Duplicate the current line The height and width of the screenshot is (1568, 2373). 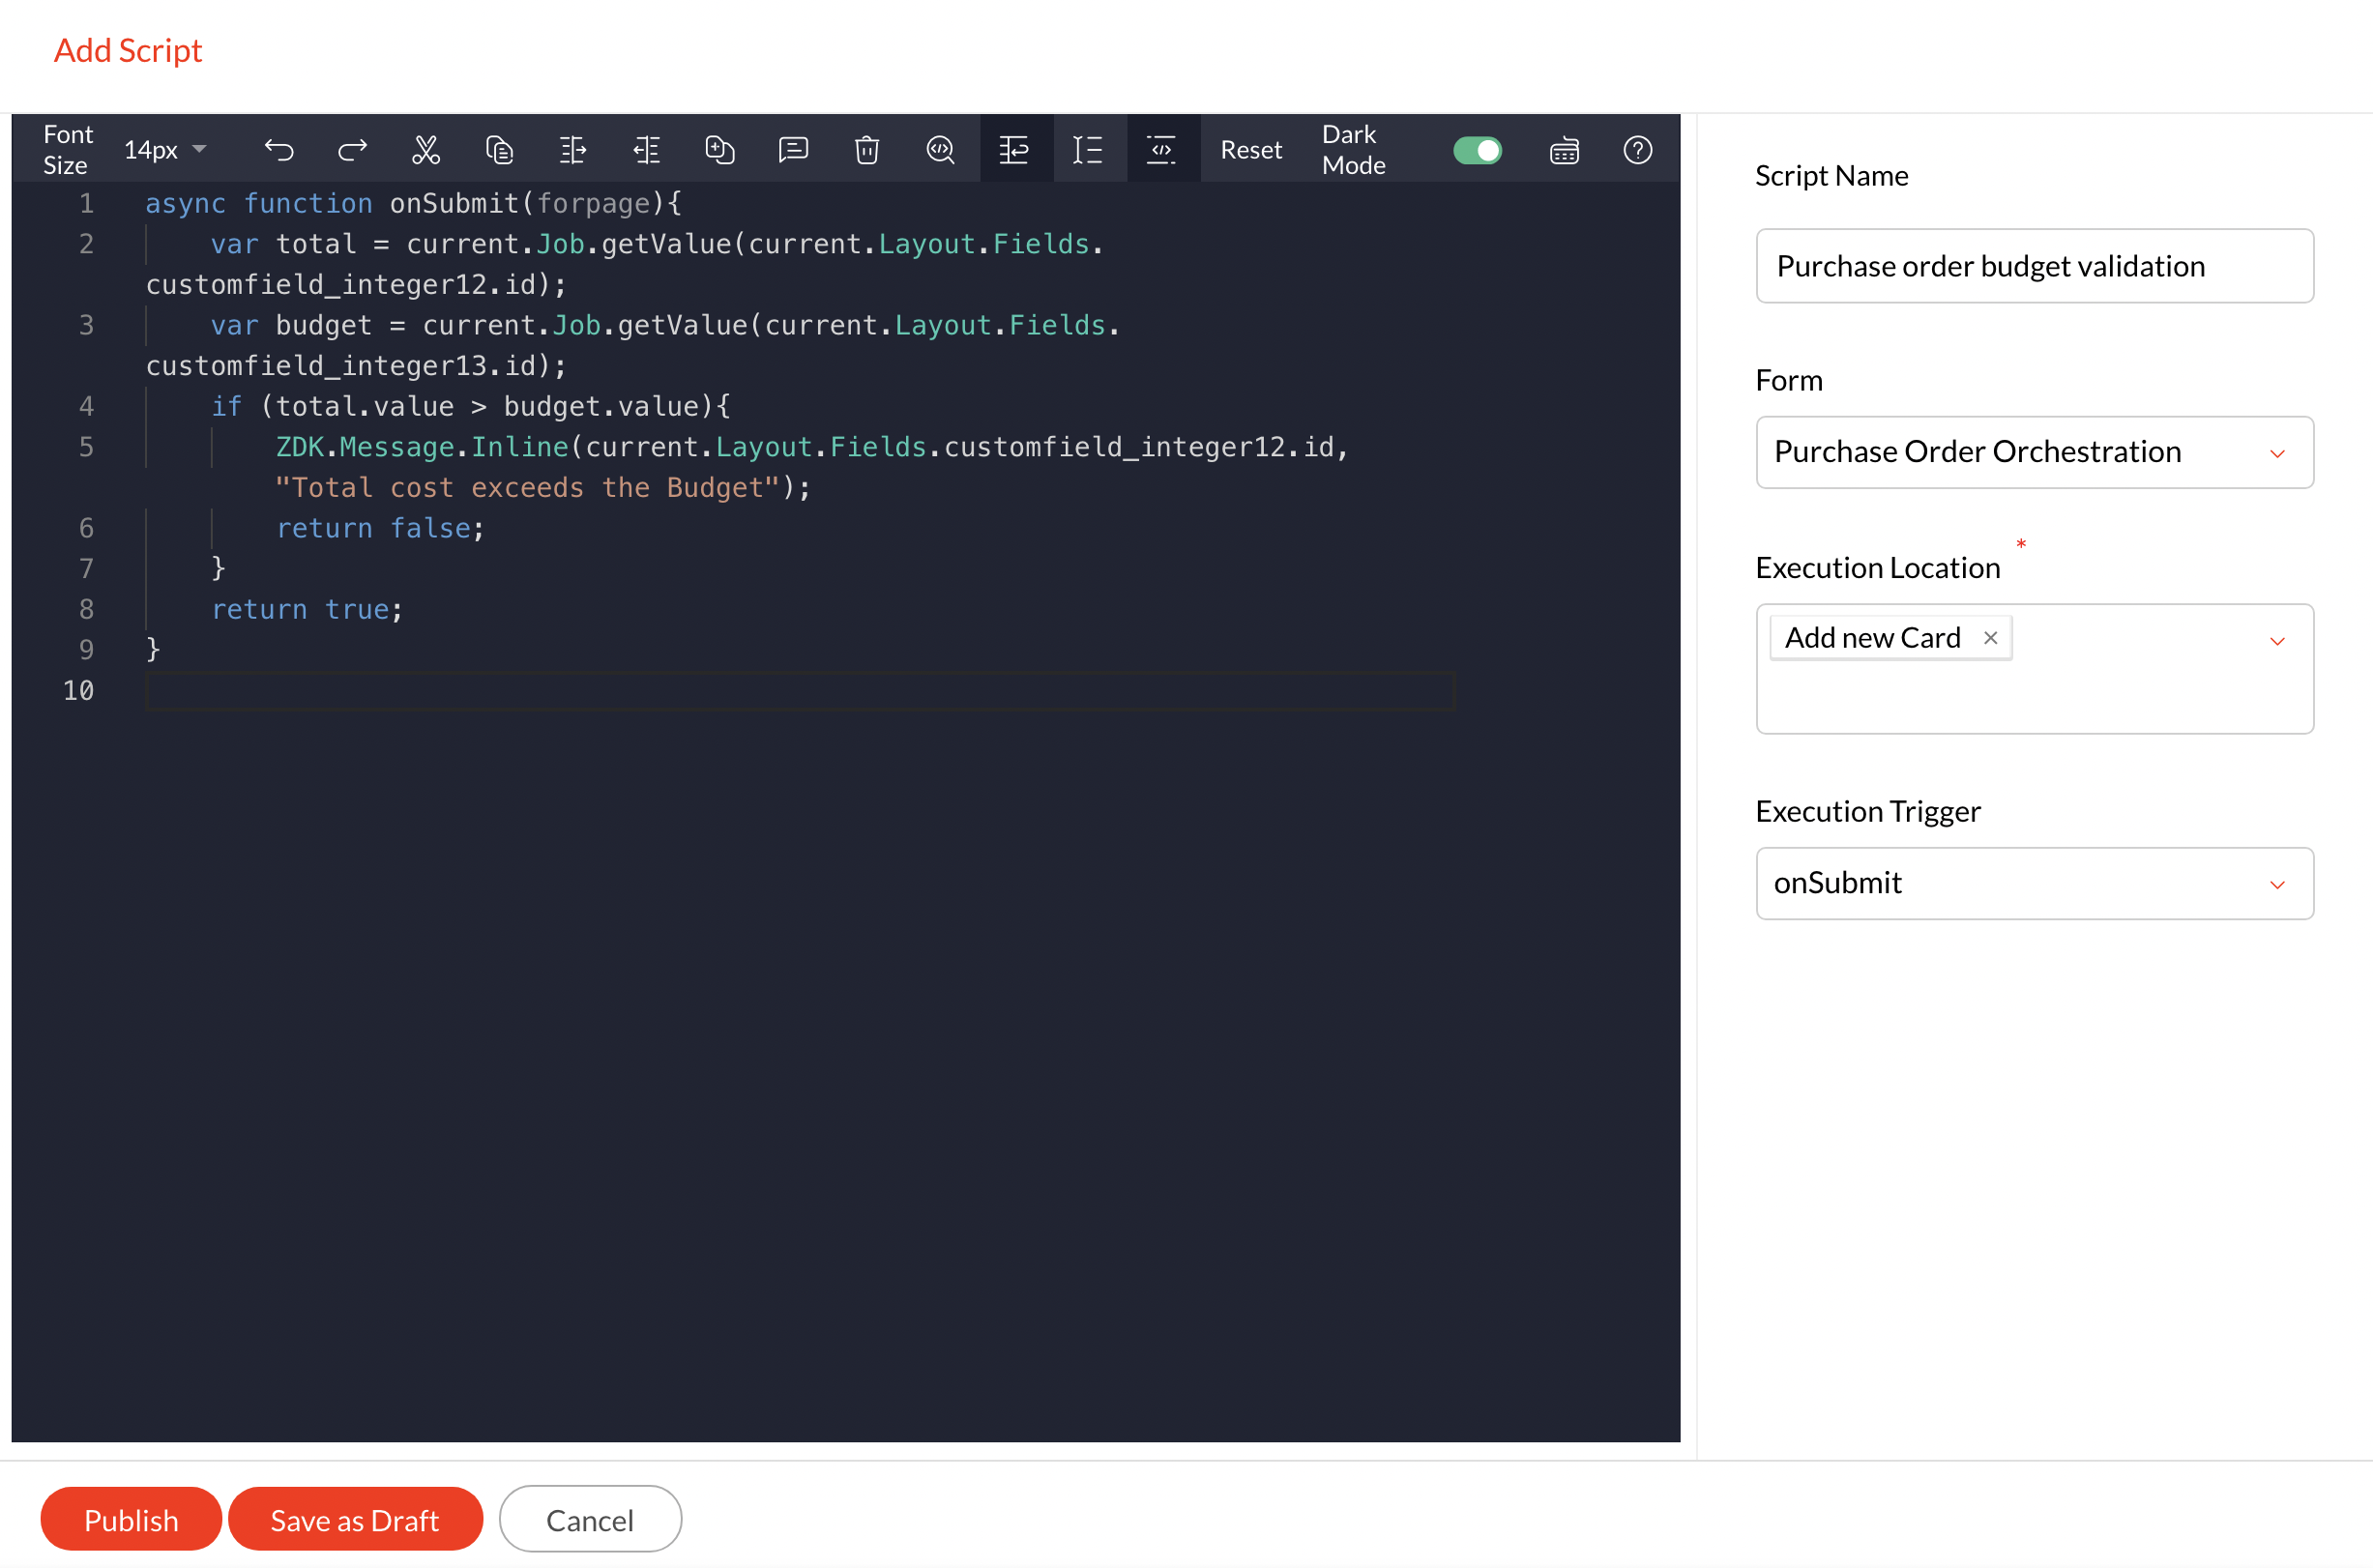click(x=720, y=150)
